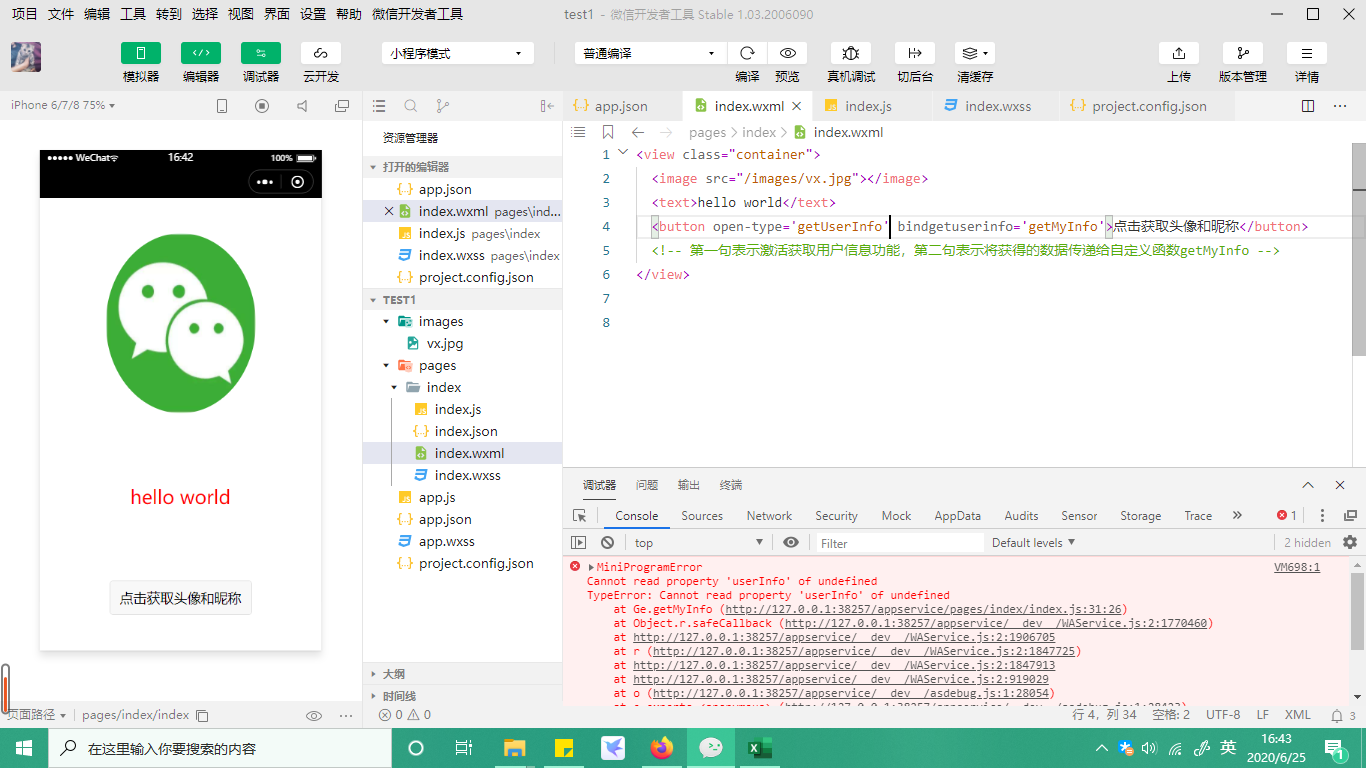Viewport: 1366px width, 768px height.
Task: Click the simulator record icon
Action: pyautogui.click(x=262, y=106)
